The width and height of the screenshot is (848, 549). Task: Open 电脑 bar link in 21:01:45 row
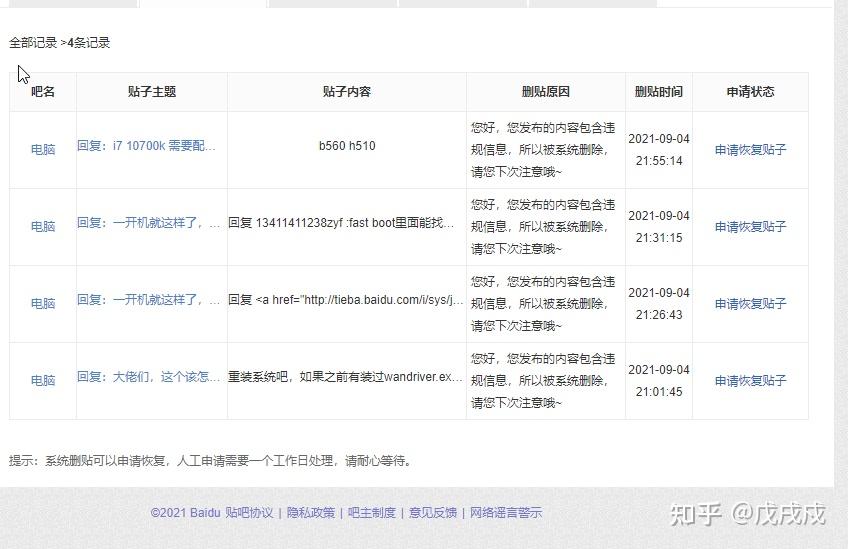coord(43,380)
